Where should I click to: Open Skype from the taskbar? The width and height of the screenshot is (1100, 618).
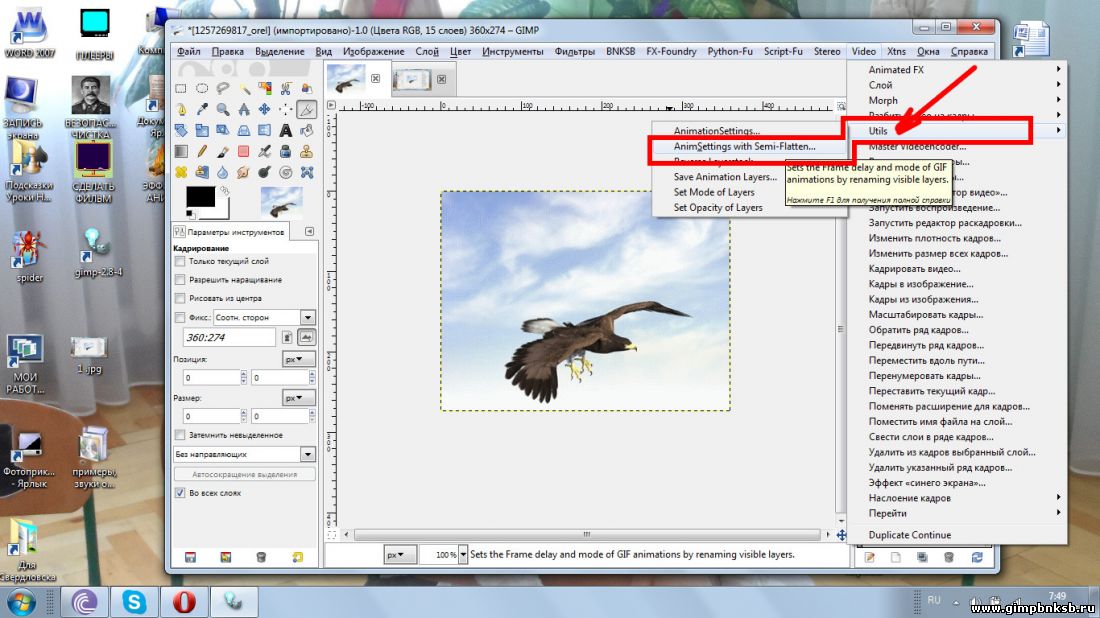click(135, 601)
